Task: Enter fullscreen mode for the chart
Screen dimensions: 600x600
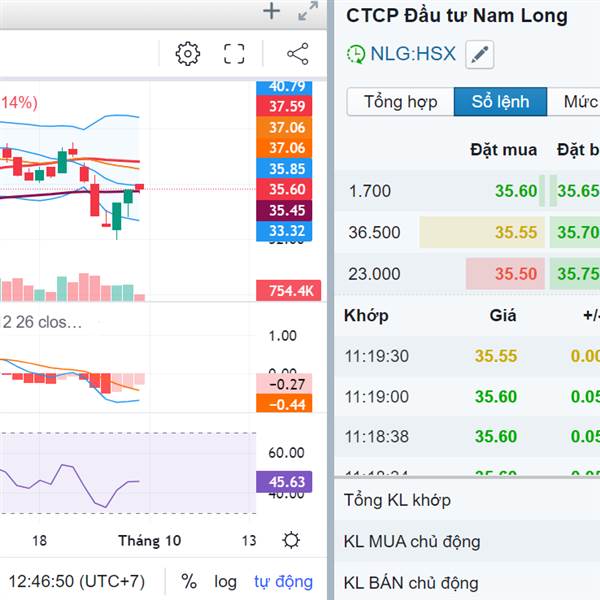Action: coord(234,54)
